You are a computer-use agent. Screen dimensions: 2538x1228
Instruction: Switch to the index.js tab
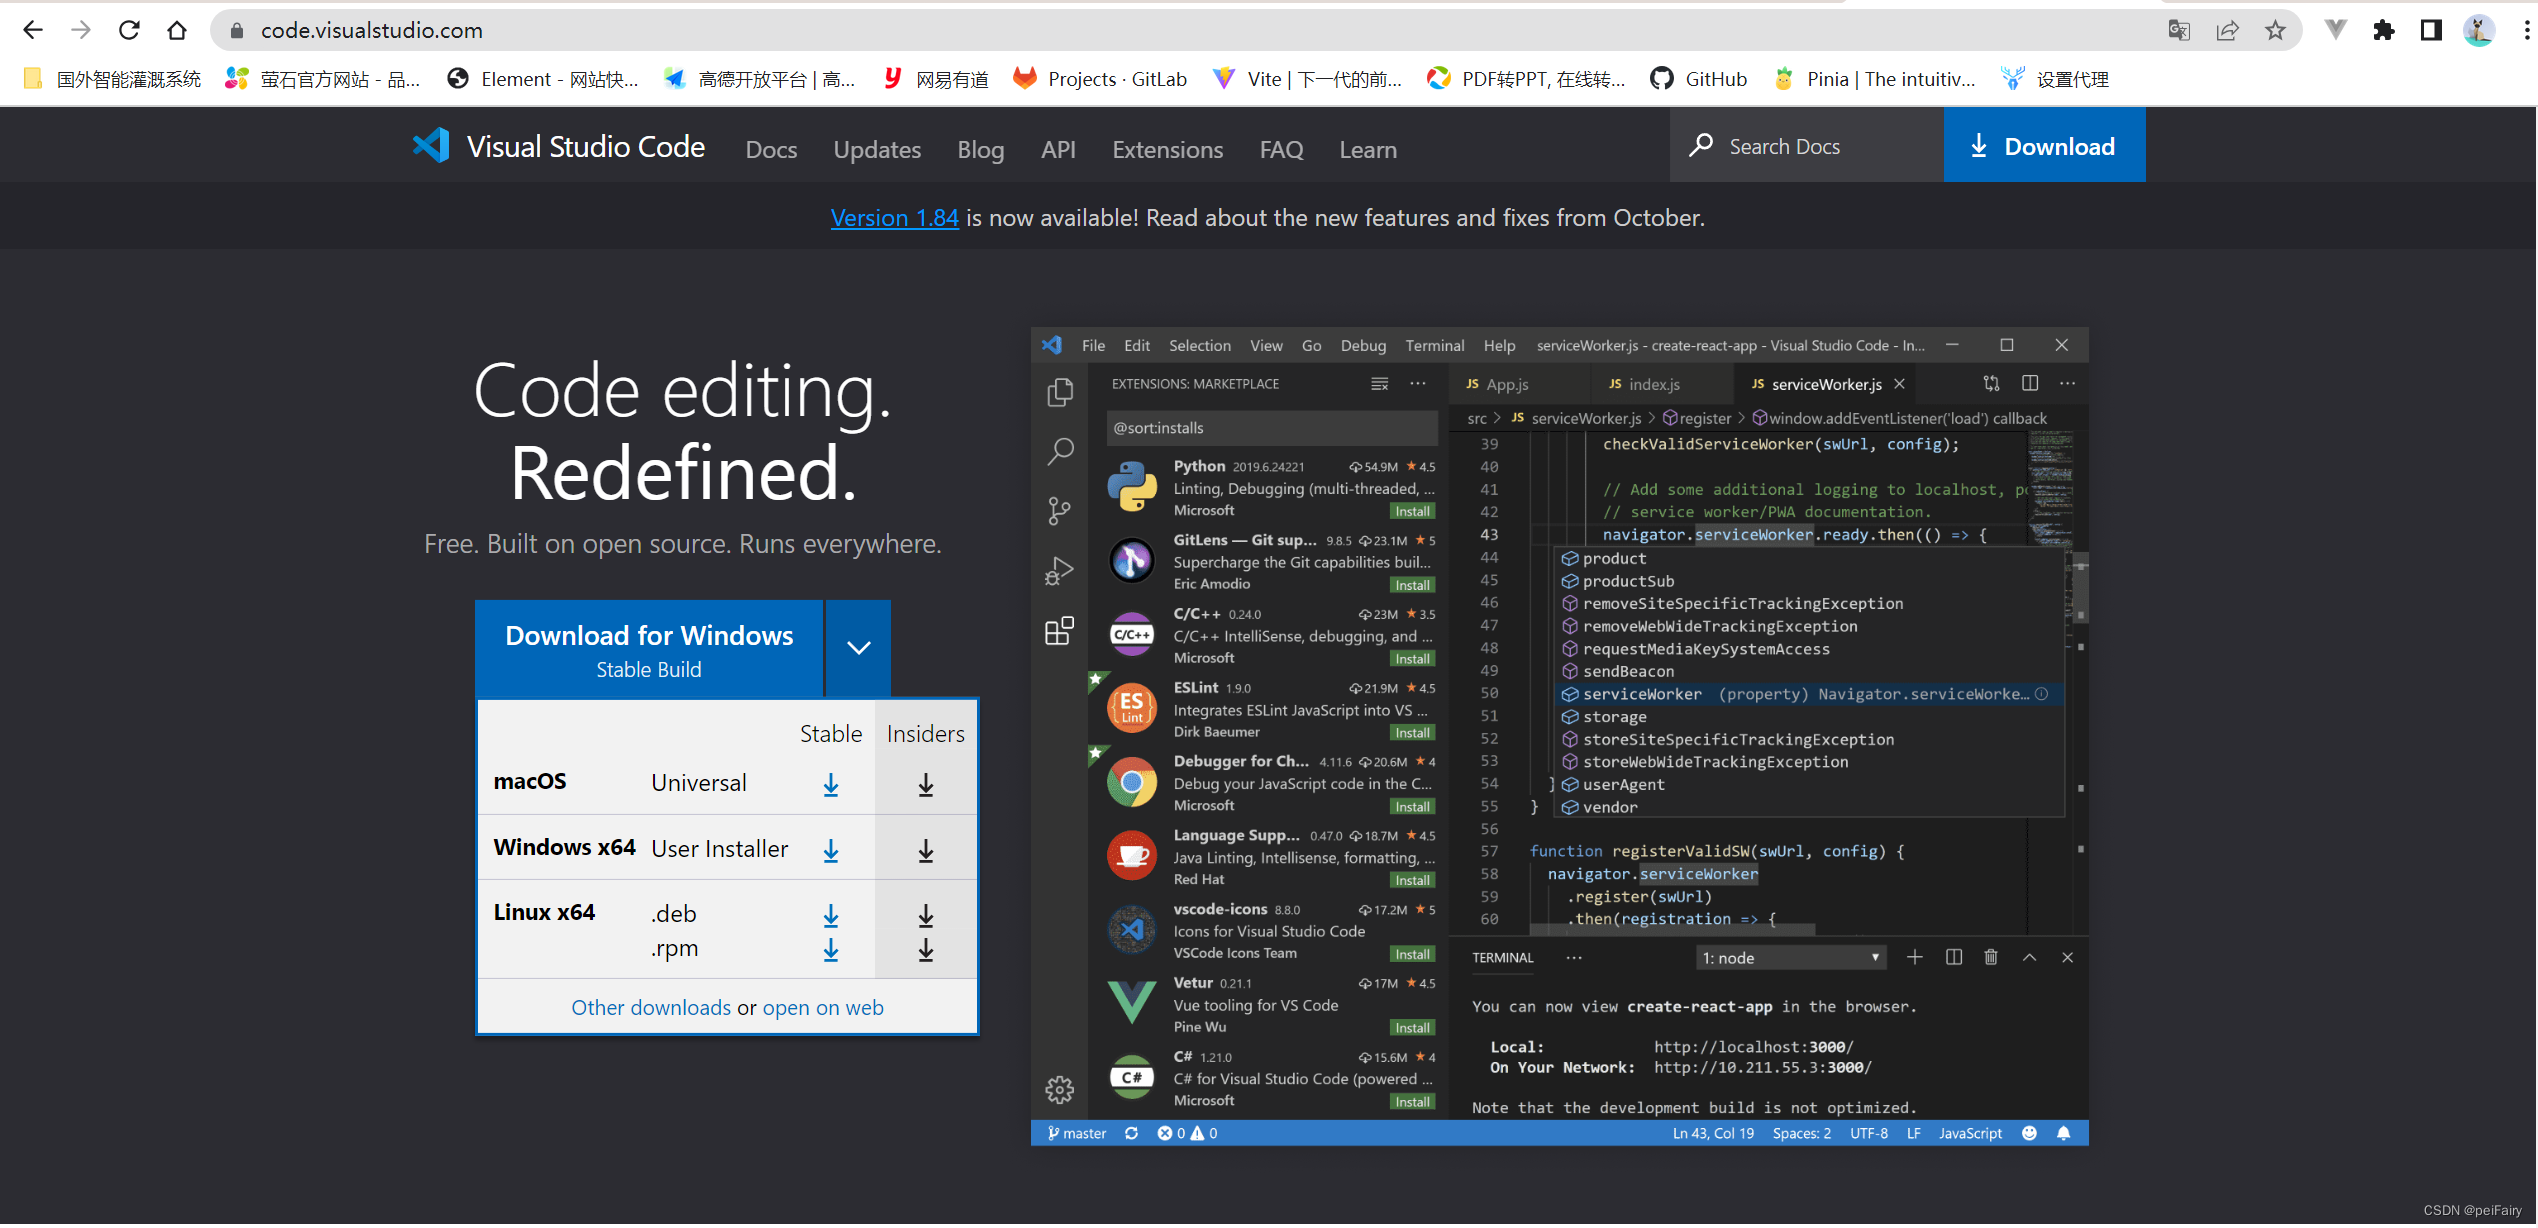tap(1655, 383)
